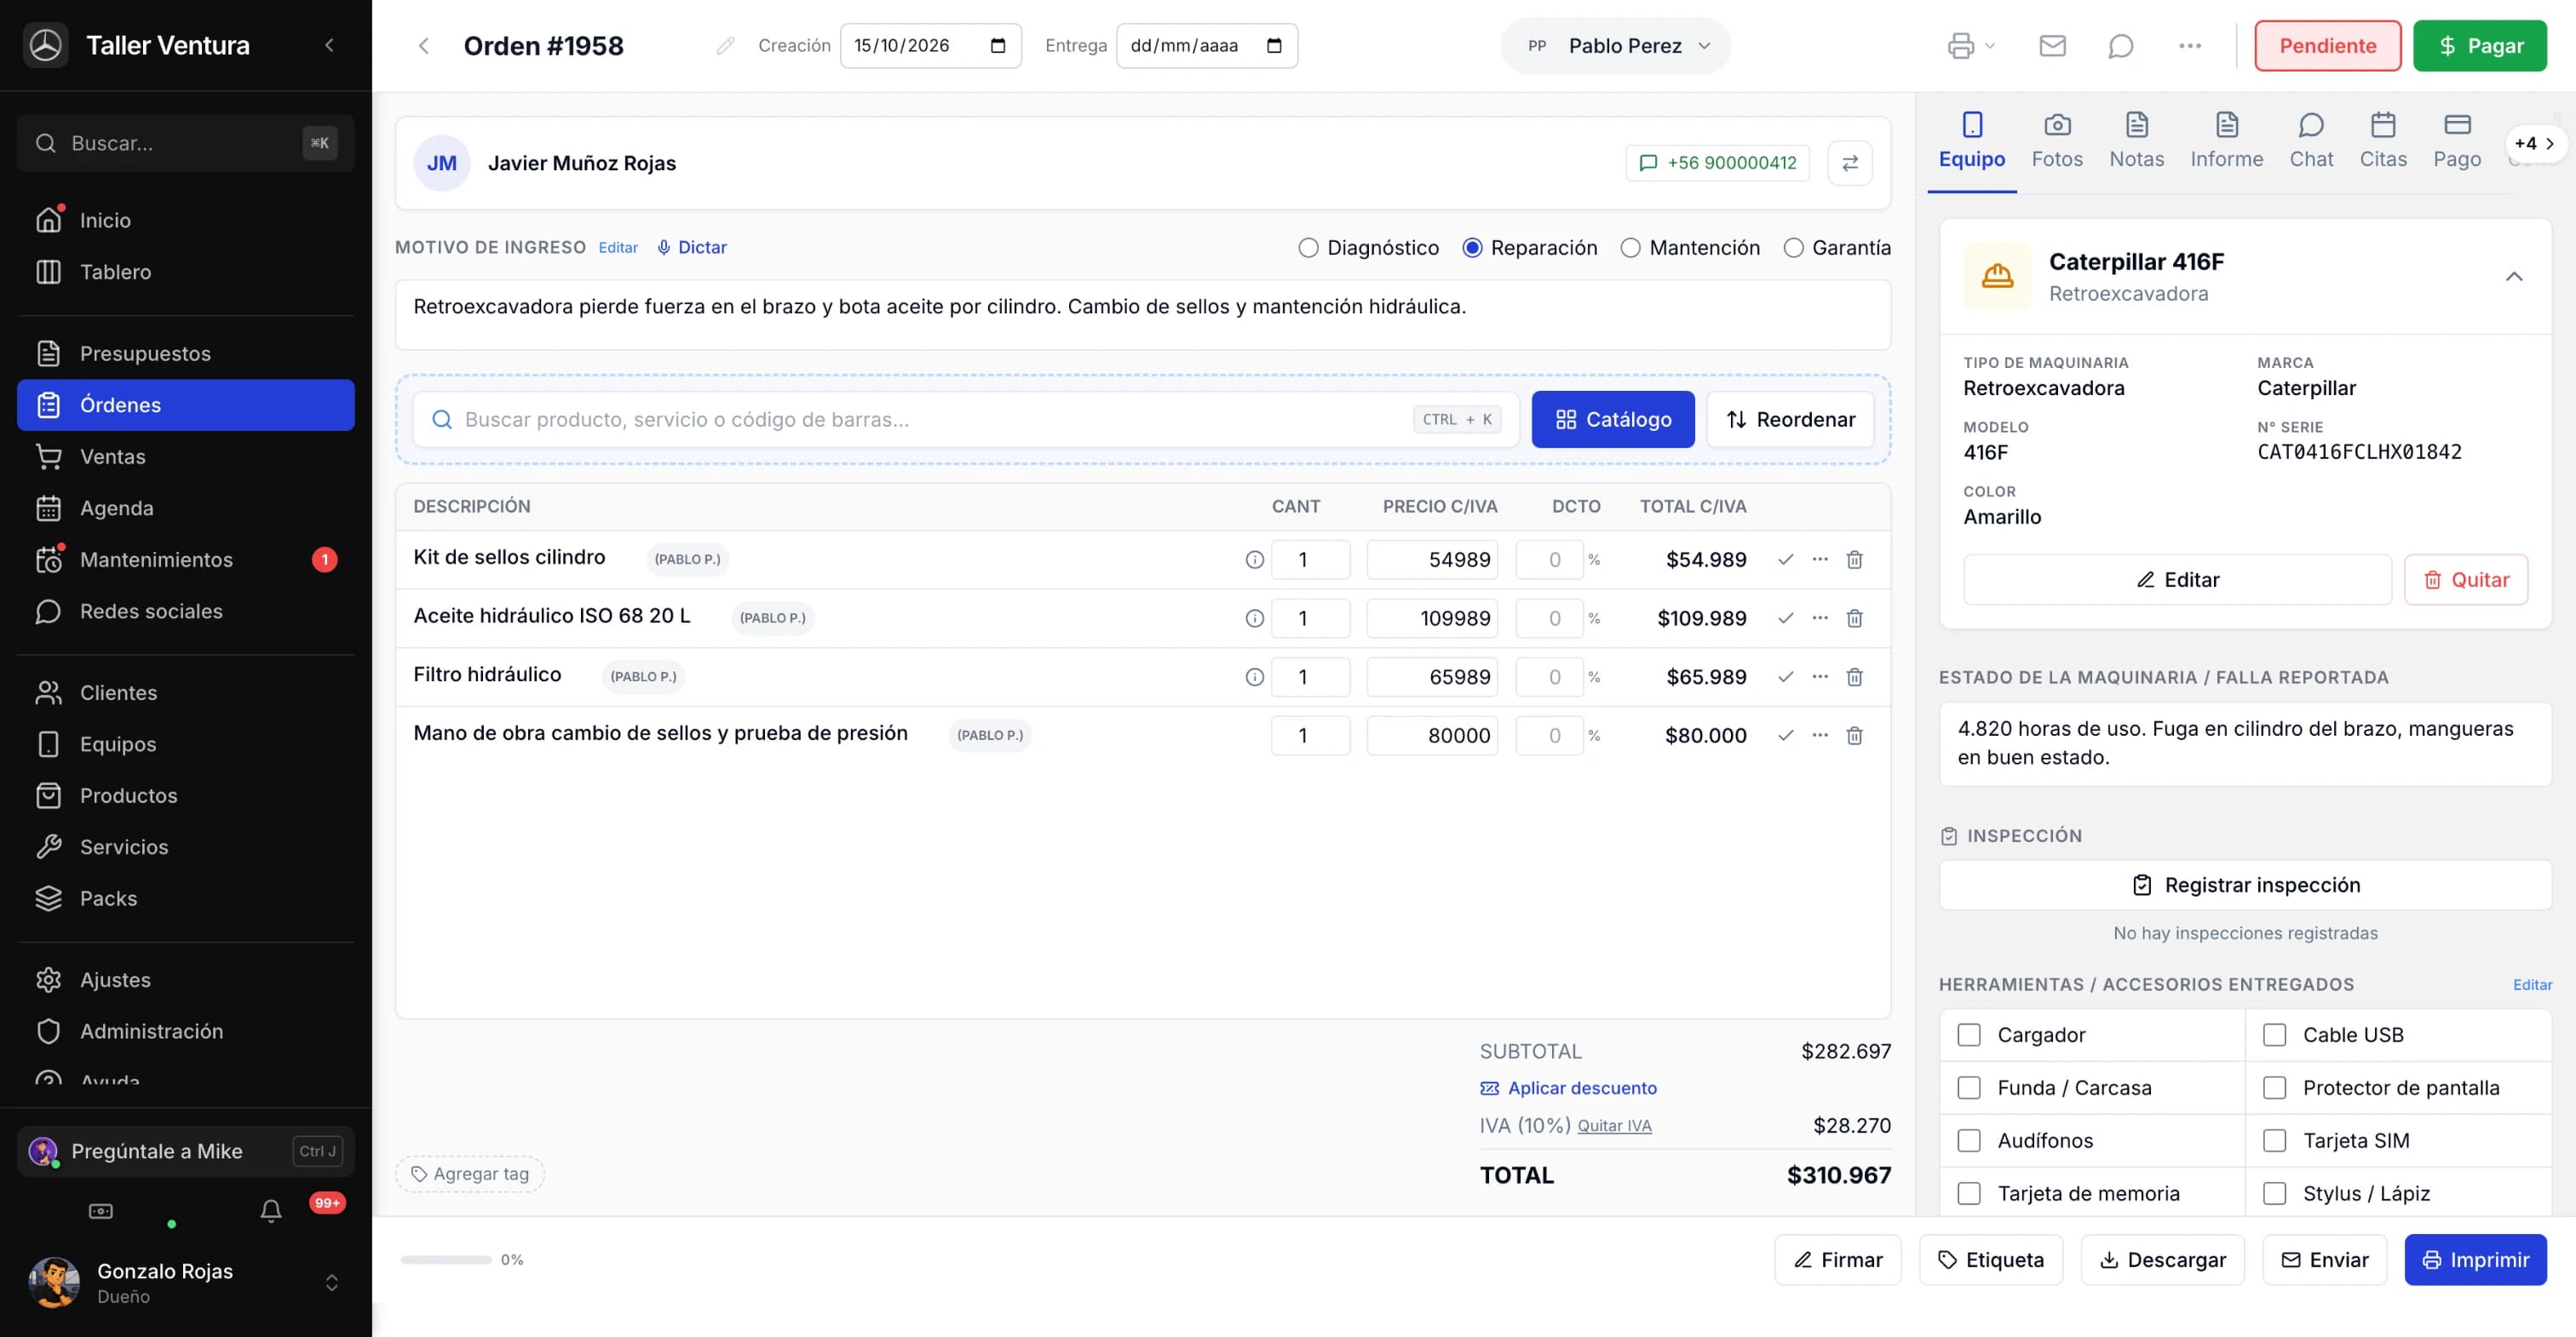Screen dimensions: 2576x1337
Task: Select the Mantención radio option
Action: pyautogui.click(x=1630, y=248)
